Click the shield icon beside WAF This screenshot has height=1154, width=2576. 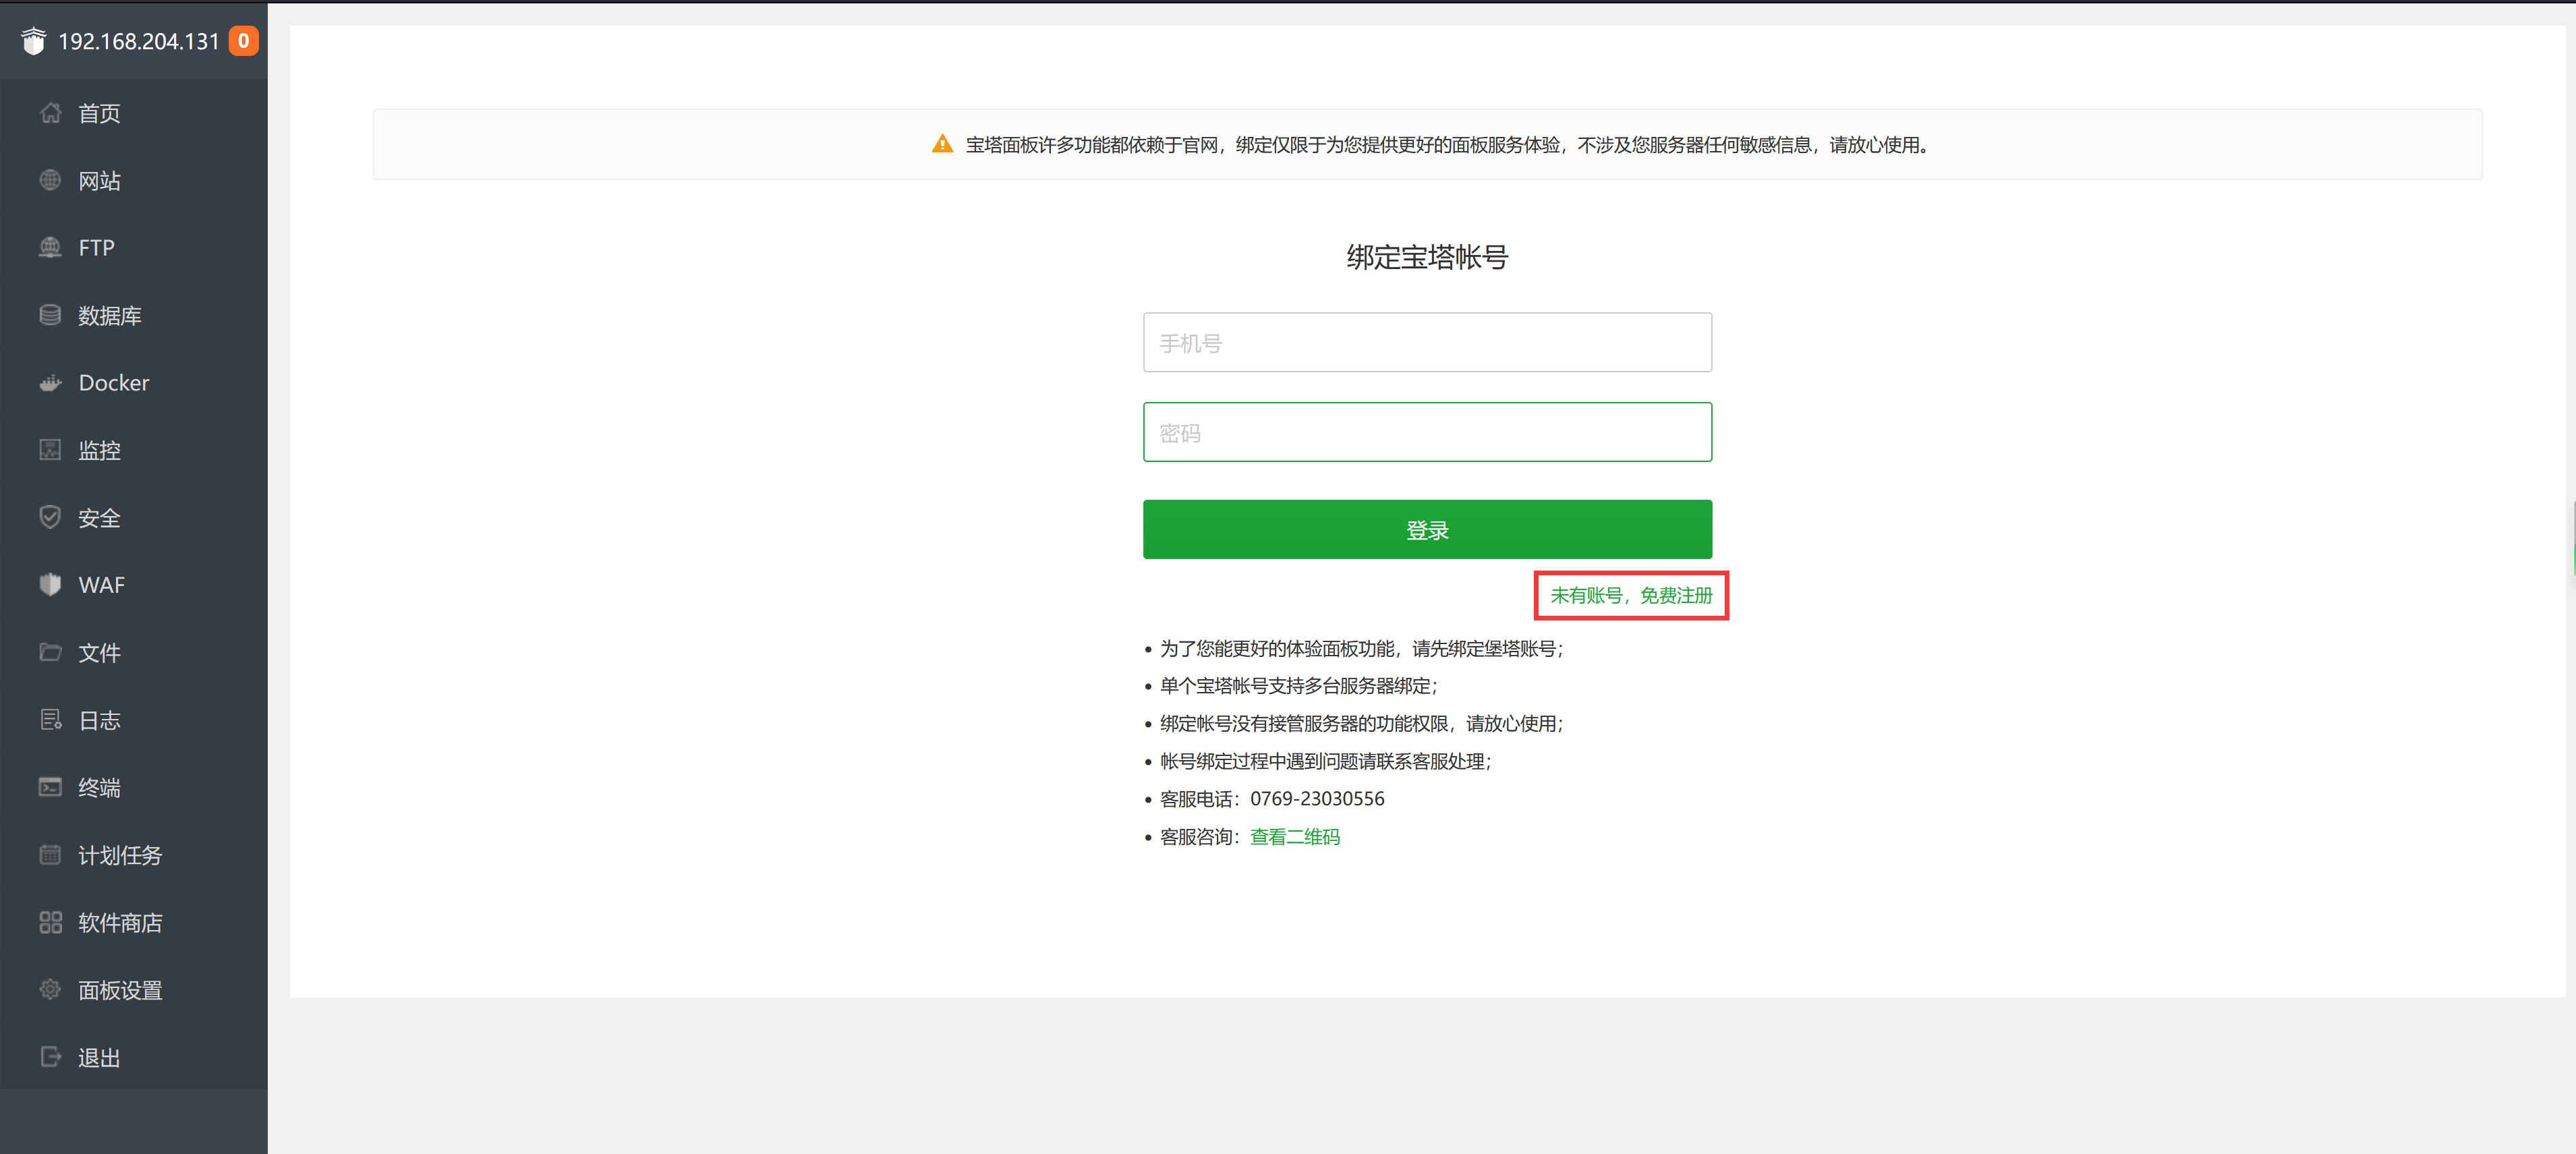50,584
